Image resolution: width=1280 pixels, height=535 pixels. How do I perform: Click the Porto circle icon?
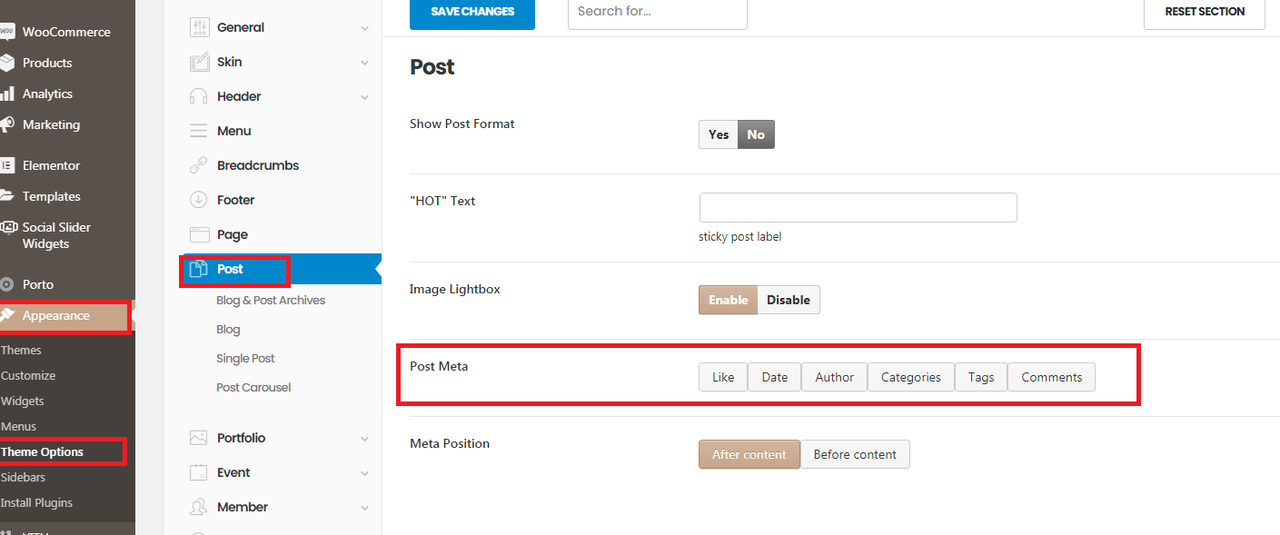(x=6, y=285)
